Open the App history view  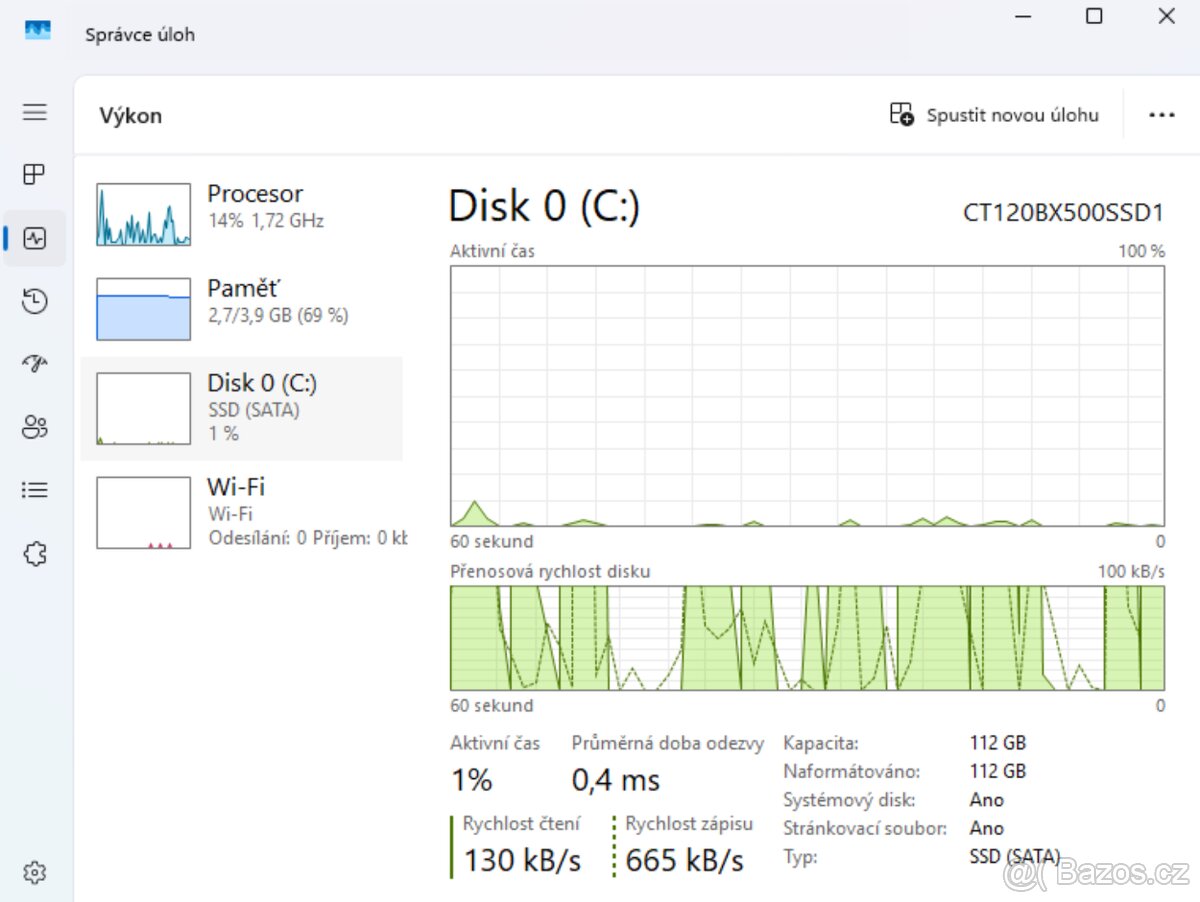click(x=34, y=301)
